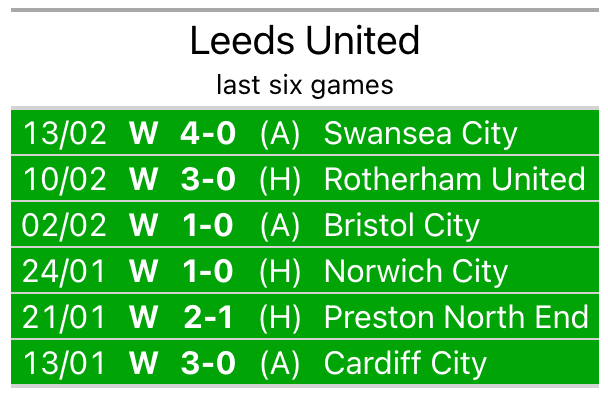Click the Cardiff City opponent name

(405, 363)
